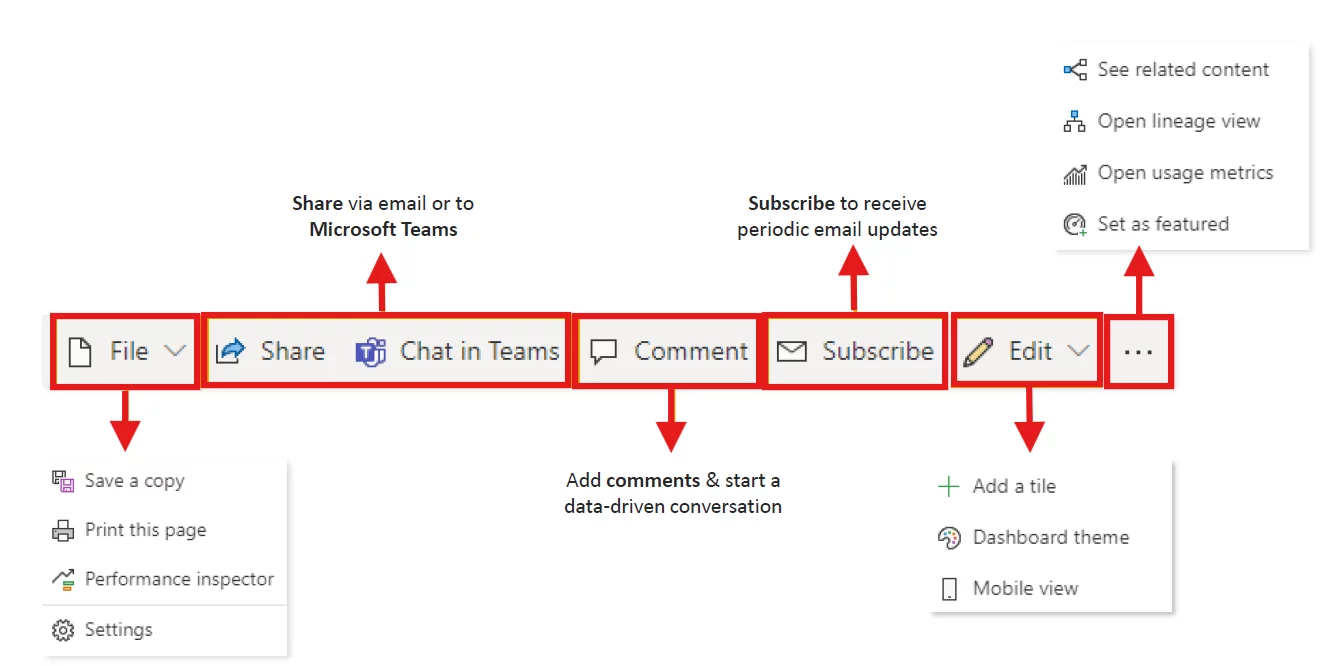
Task: Click the Subscribe envelope icon
Action: [791, 351]
